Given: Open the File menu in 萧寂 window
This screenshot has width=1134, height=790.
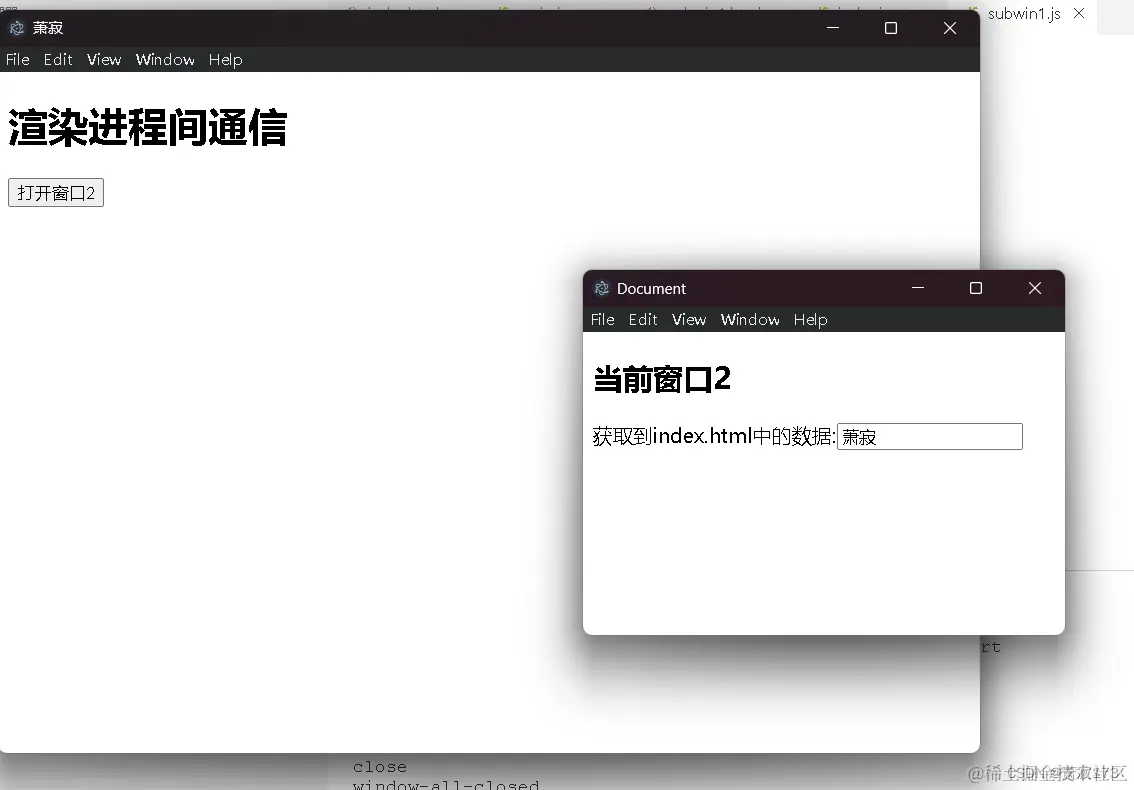Looking at the screenshot, I should point(17,60).
